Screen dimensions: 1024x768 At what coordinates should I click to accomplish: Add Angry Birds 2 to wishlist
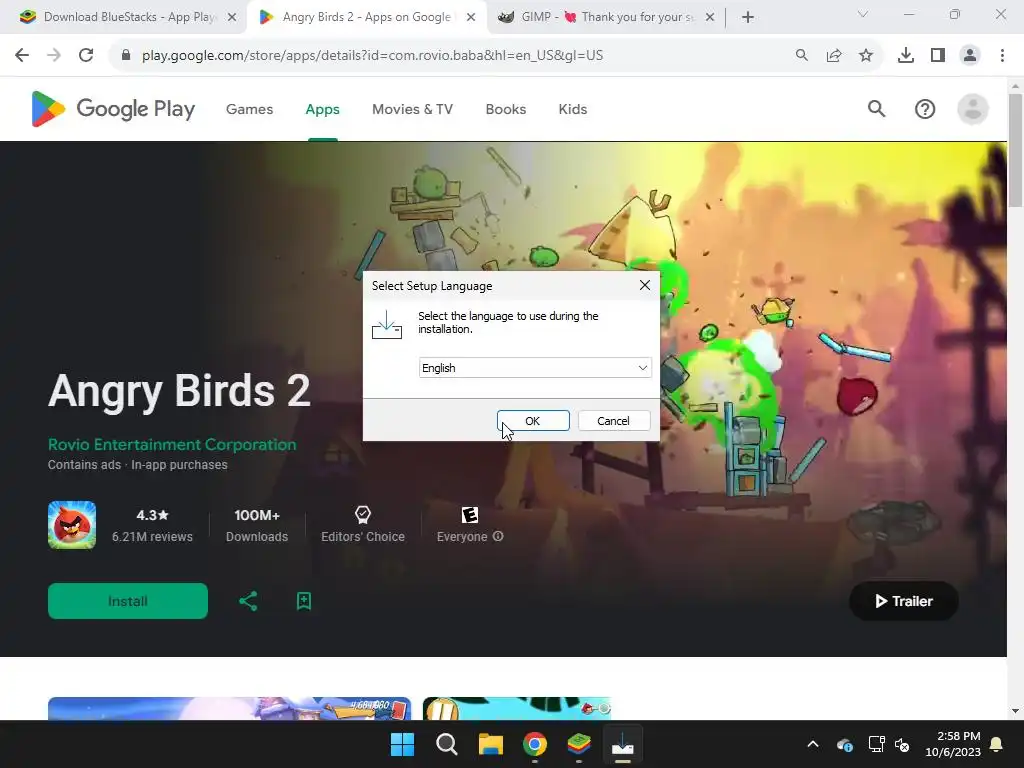click(304, 601)
